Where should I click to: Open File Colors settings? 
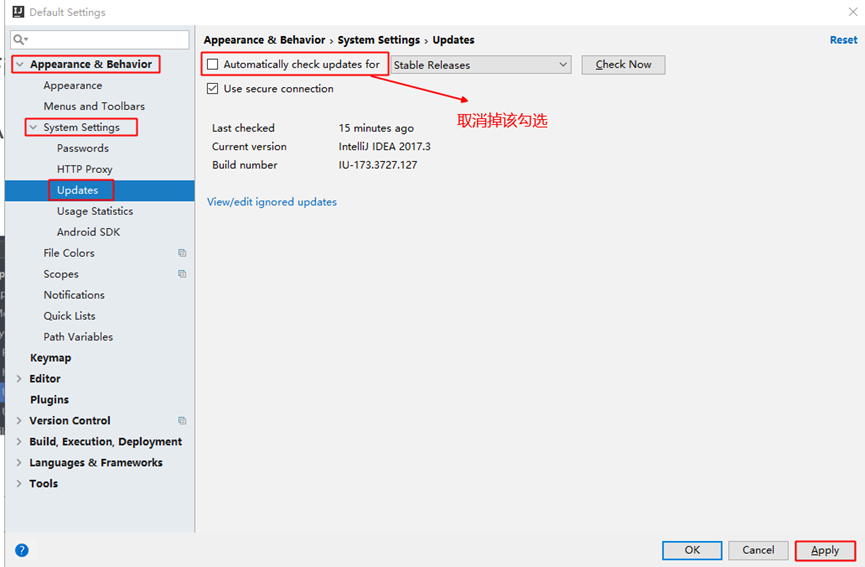pyautogui.click(x=69, y=253)
